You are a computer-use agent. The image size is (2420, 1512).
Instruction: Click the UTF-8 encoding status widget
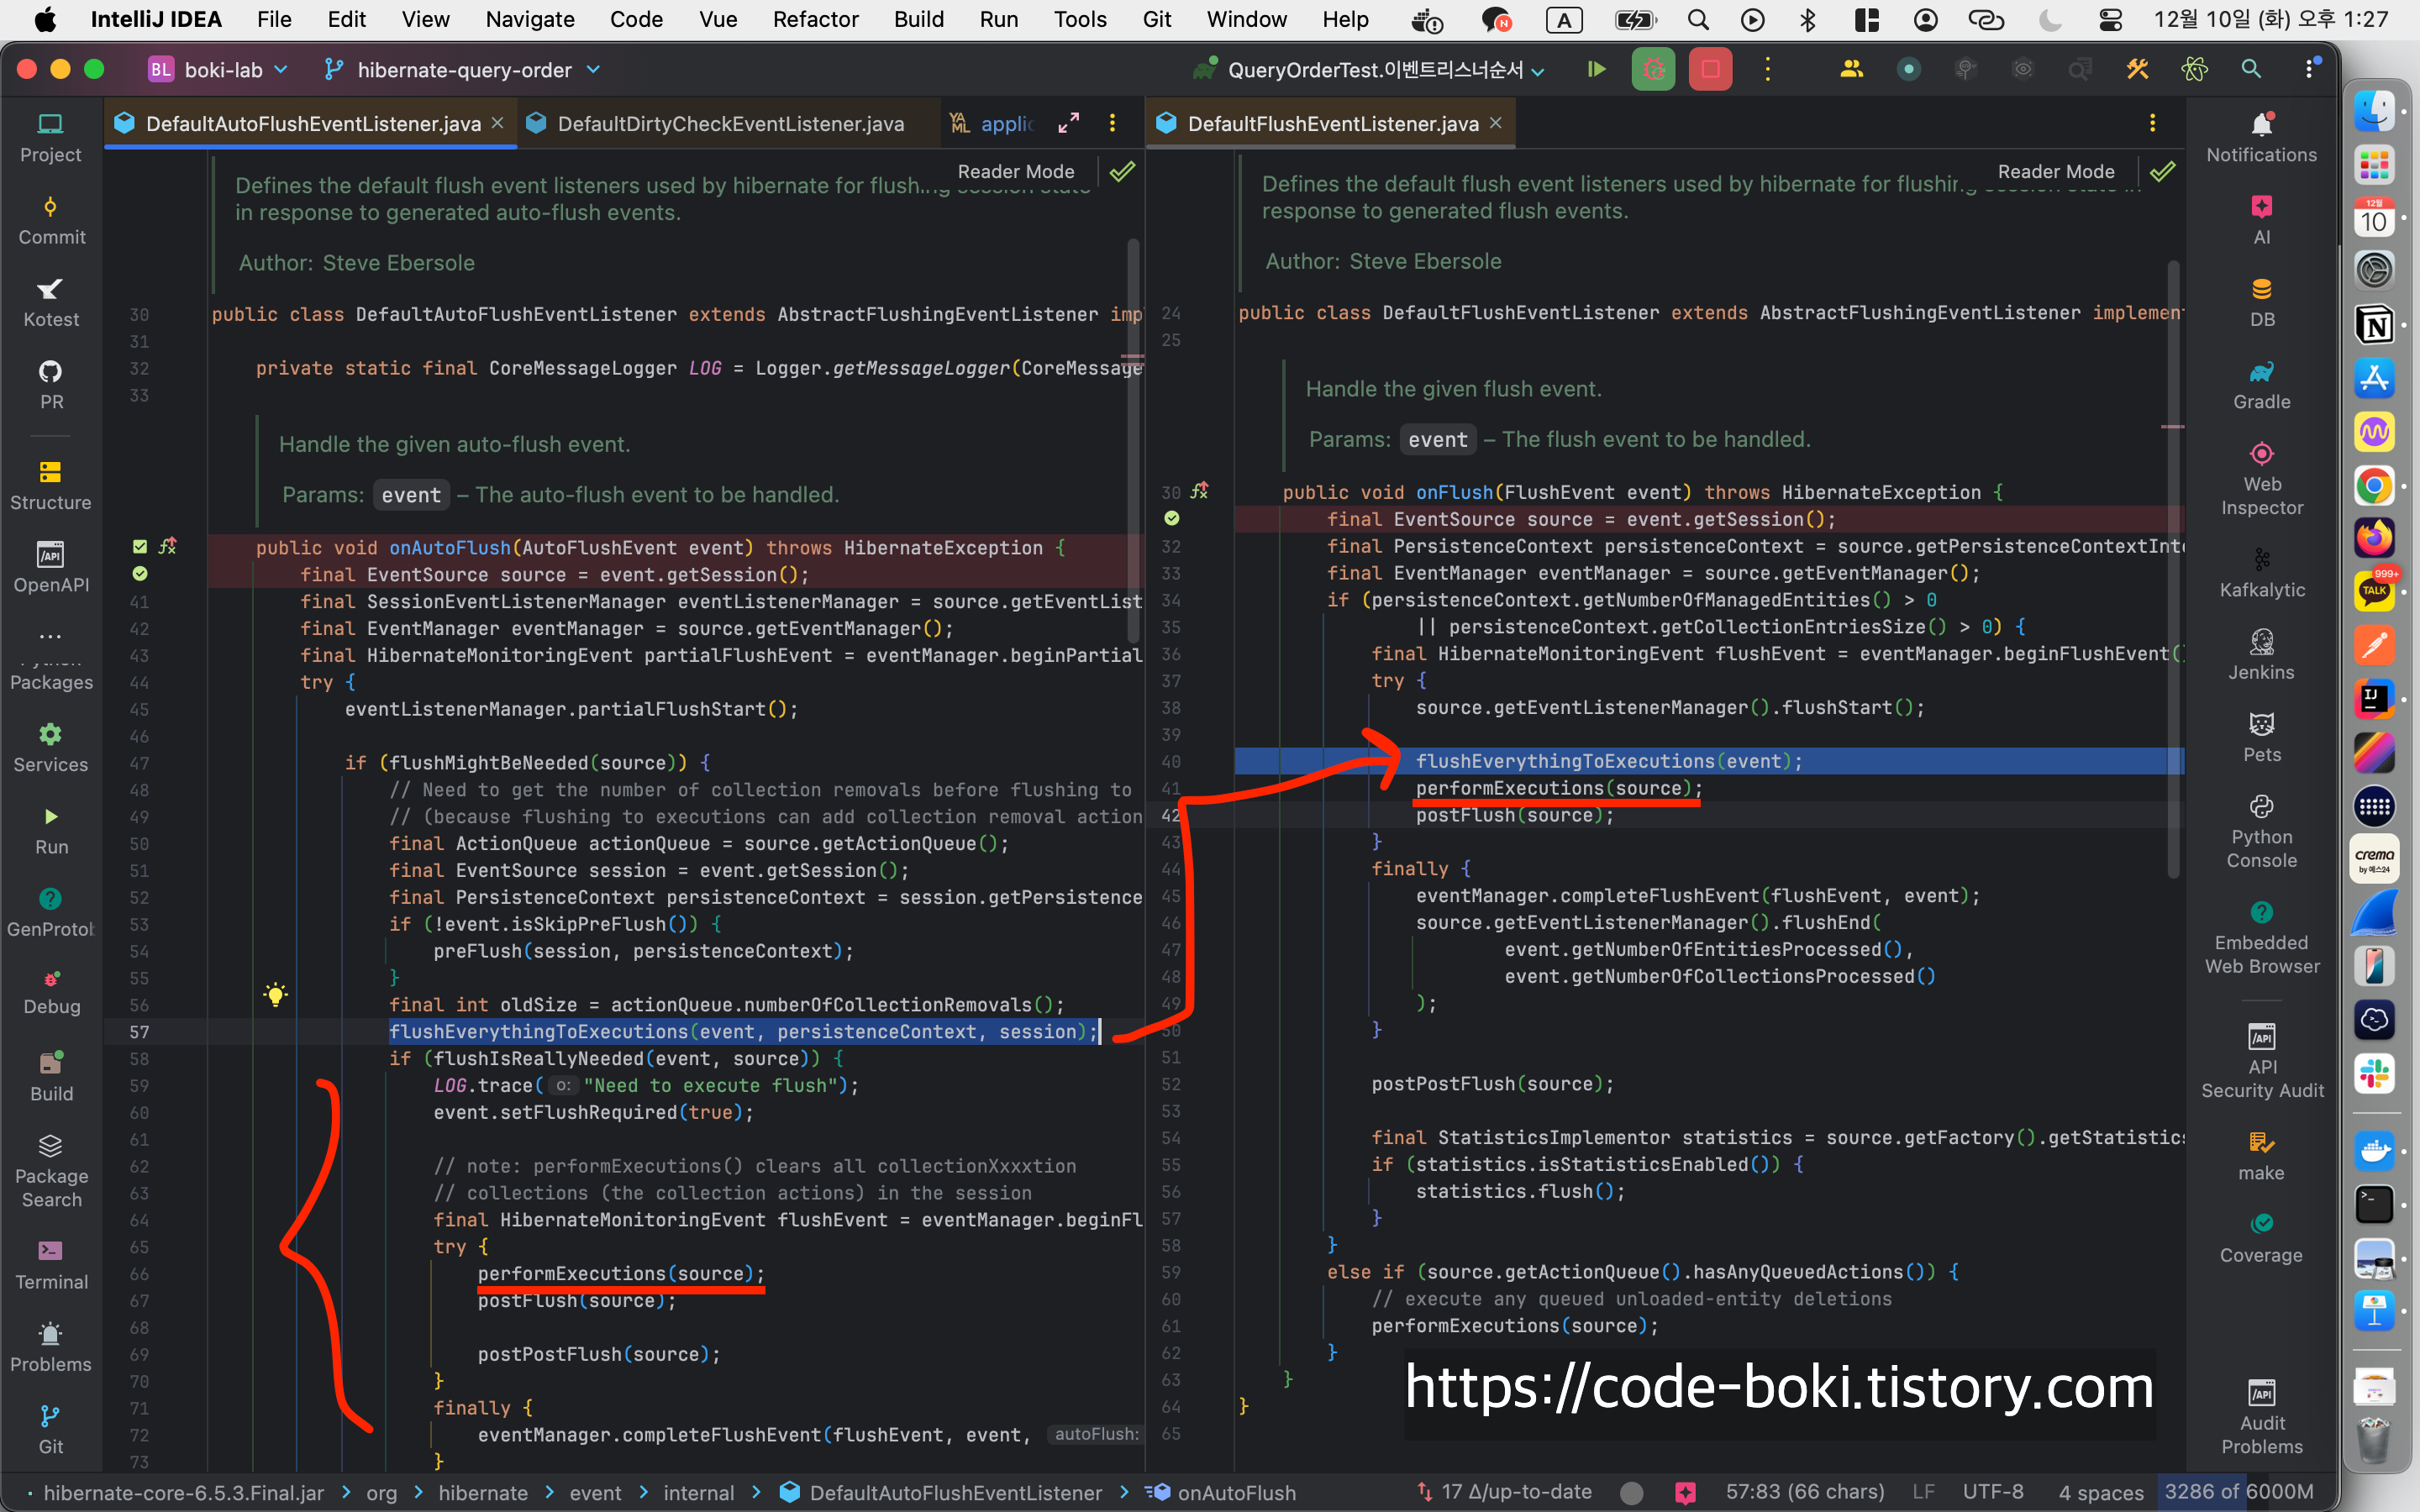click(x=1992, y=1492)
